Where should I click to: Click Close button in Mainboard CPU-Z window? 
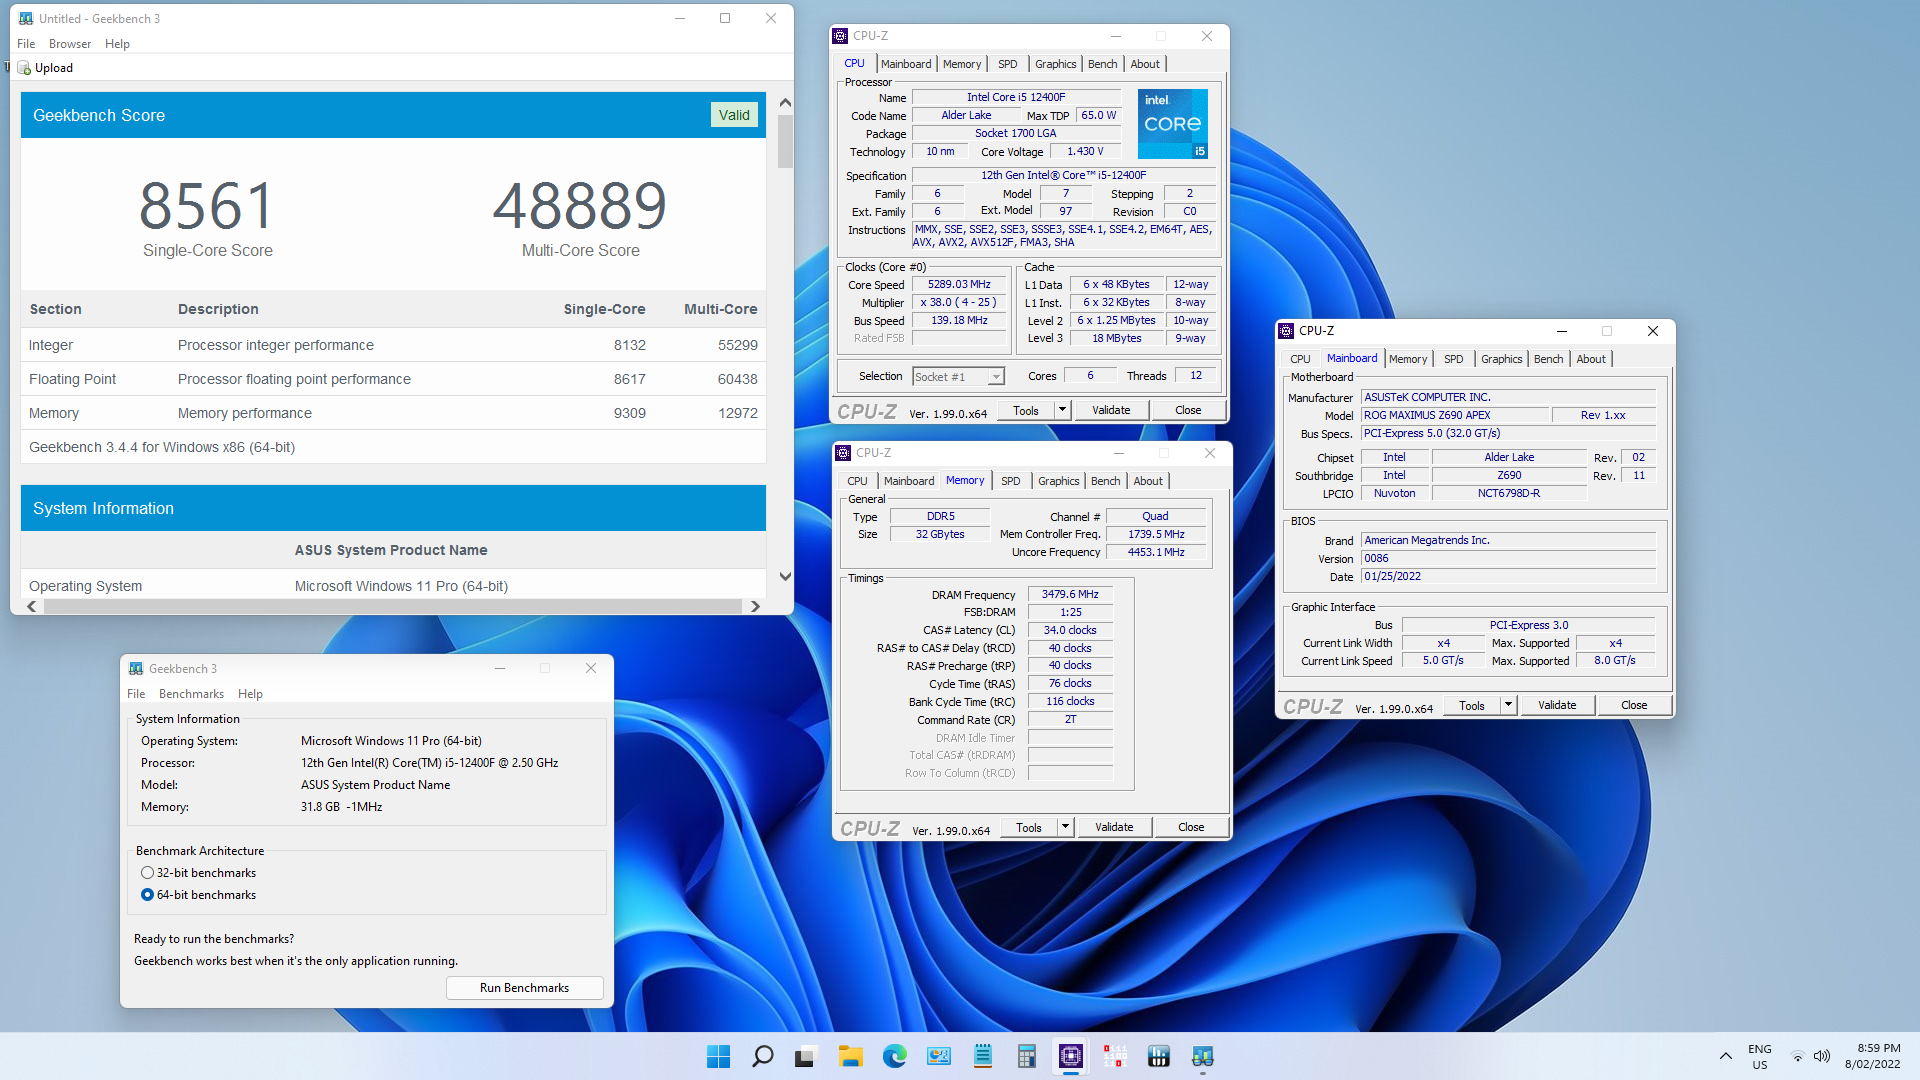tap(1634, 705)
